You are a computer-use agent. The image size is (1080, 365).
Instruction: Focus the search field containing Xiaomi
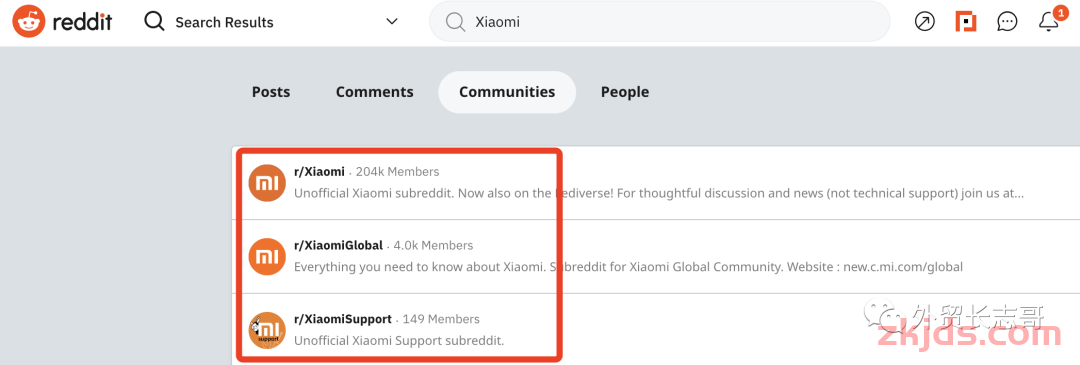659,22
